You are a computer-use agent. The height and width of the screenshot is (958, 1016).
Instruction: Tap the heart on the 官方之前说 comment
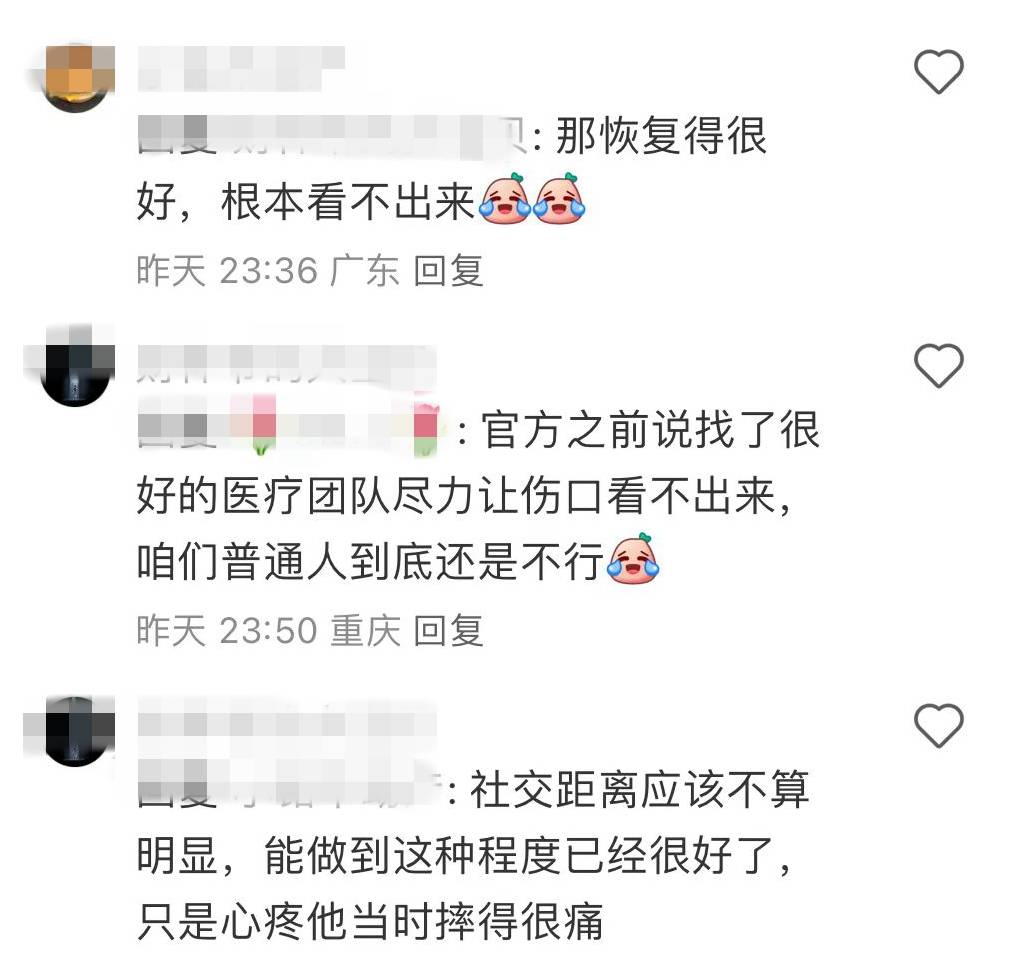[x=938, y=365]
